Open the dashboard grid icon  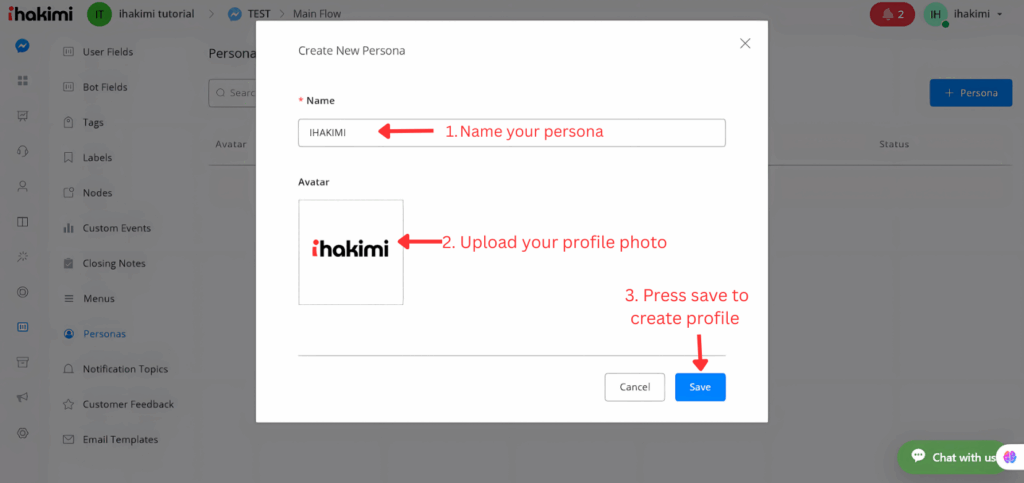coord(22,81)
